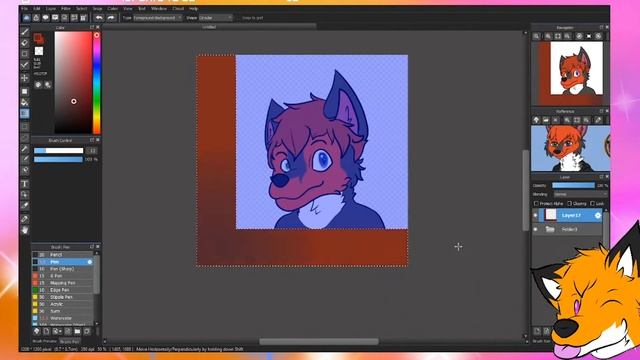The height and width of the screenshot is (360, 640).
Task: Select the Gradient tool
Action: [x=25, y=113]
